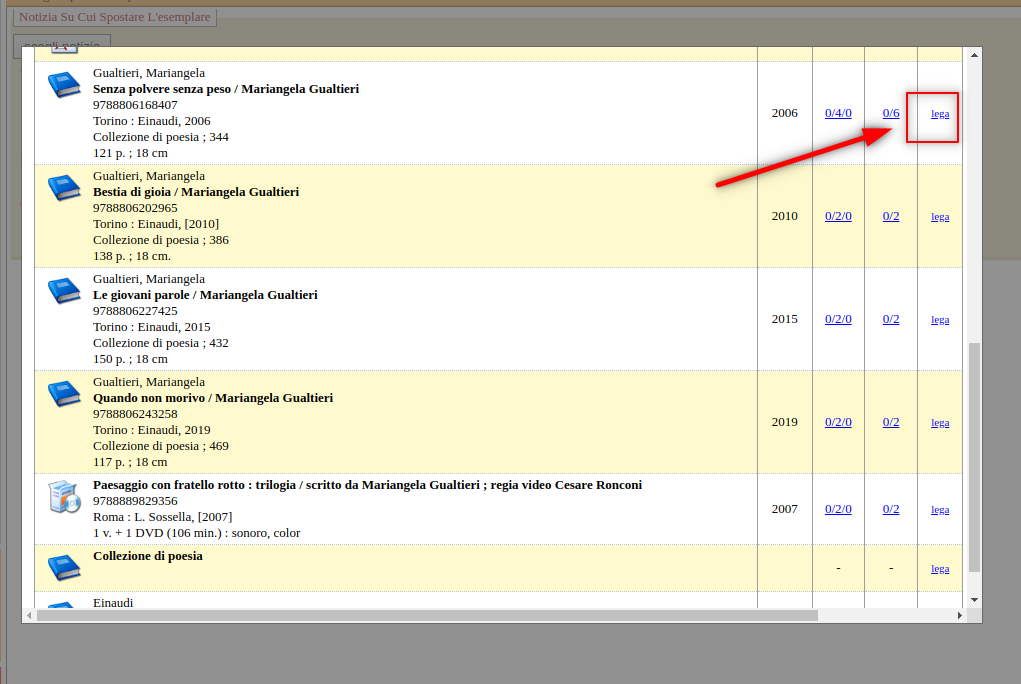Click 0/2 link for Le giovani parole
Image resolution: width=1021 pixels, height=684 pixels.
[891, 319]
